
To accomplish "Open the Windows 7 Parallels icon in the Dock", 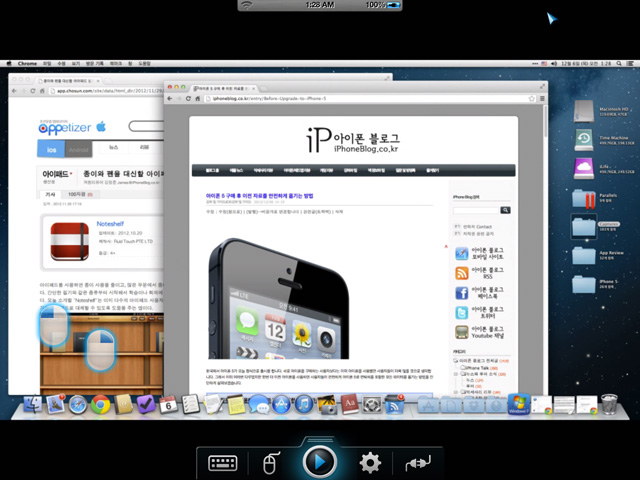I will [519, 405].
